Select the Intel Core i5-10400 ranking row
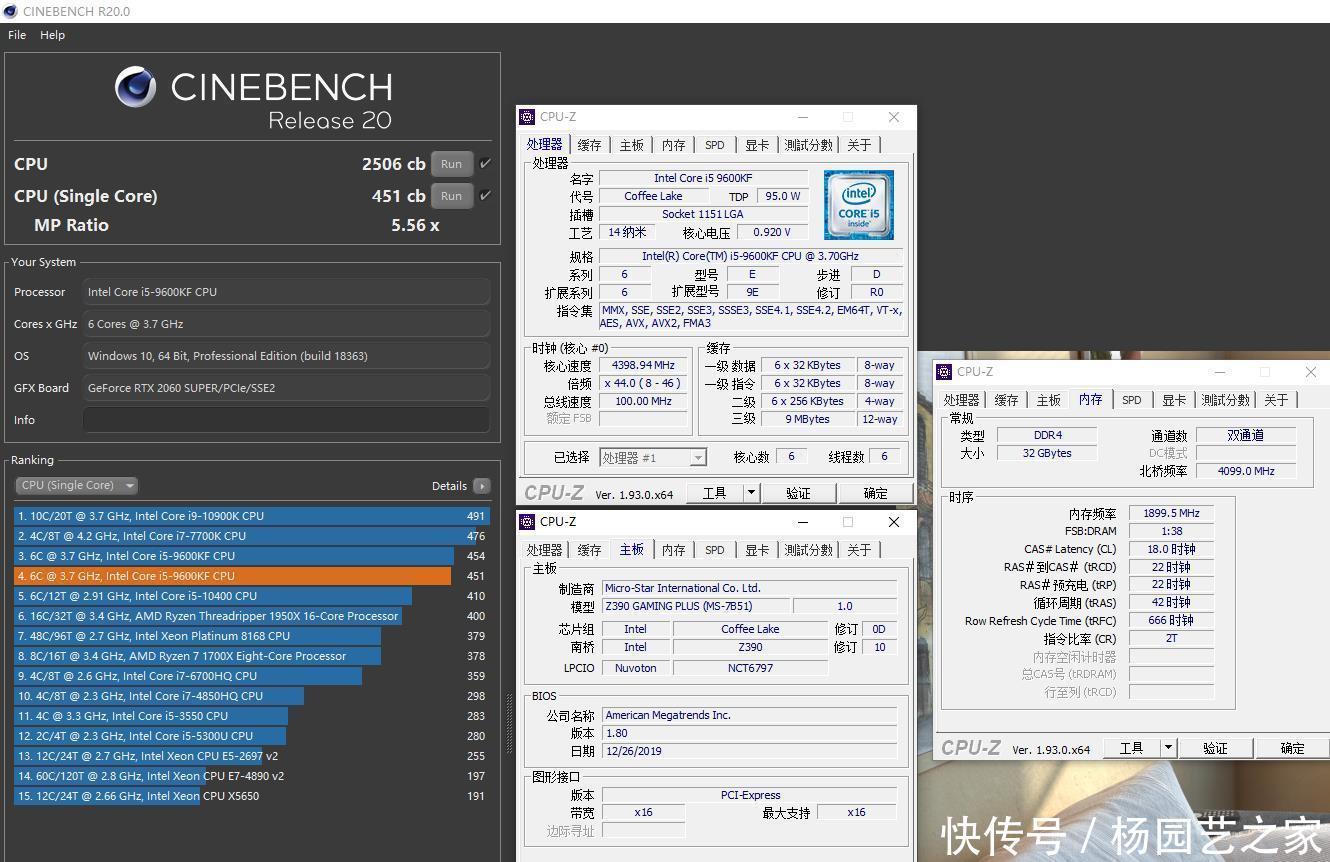 point(252,596)
